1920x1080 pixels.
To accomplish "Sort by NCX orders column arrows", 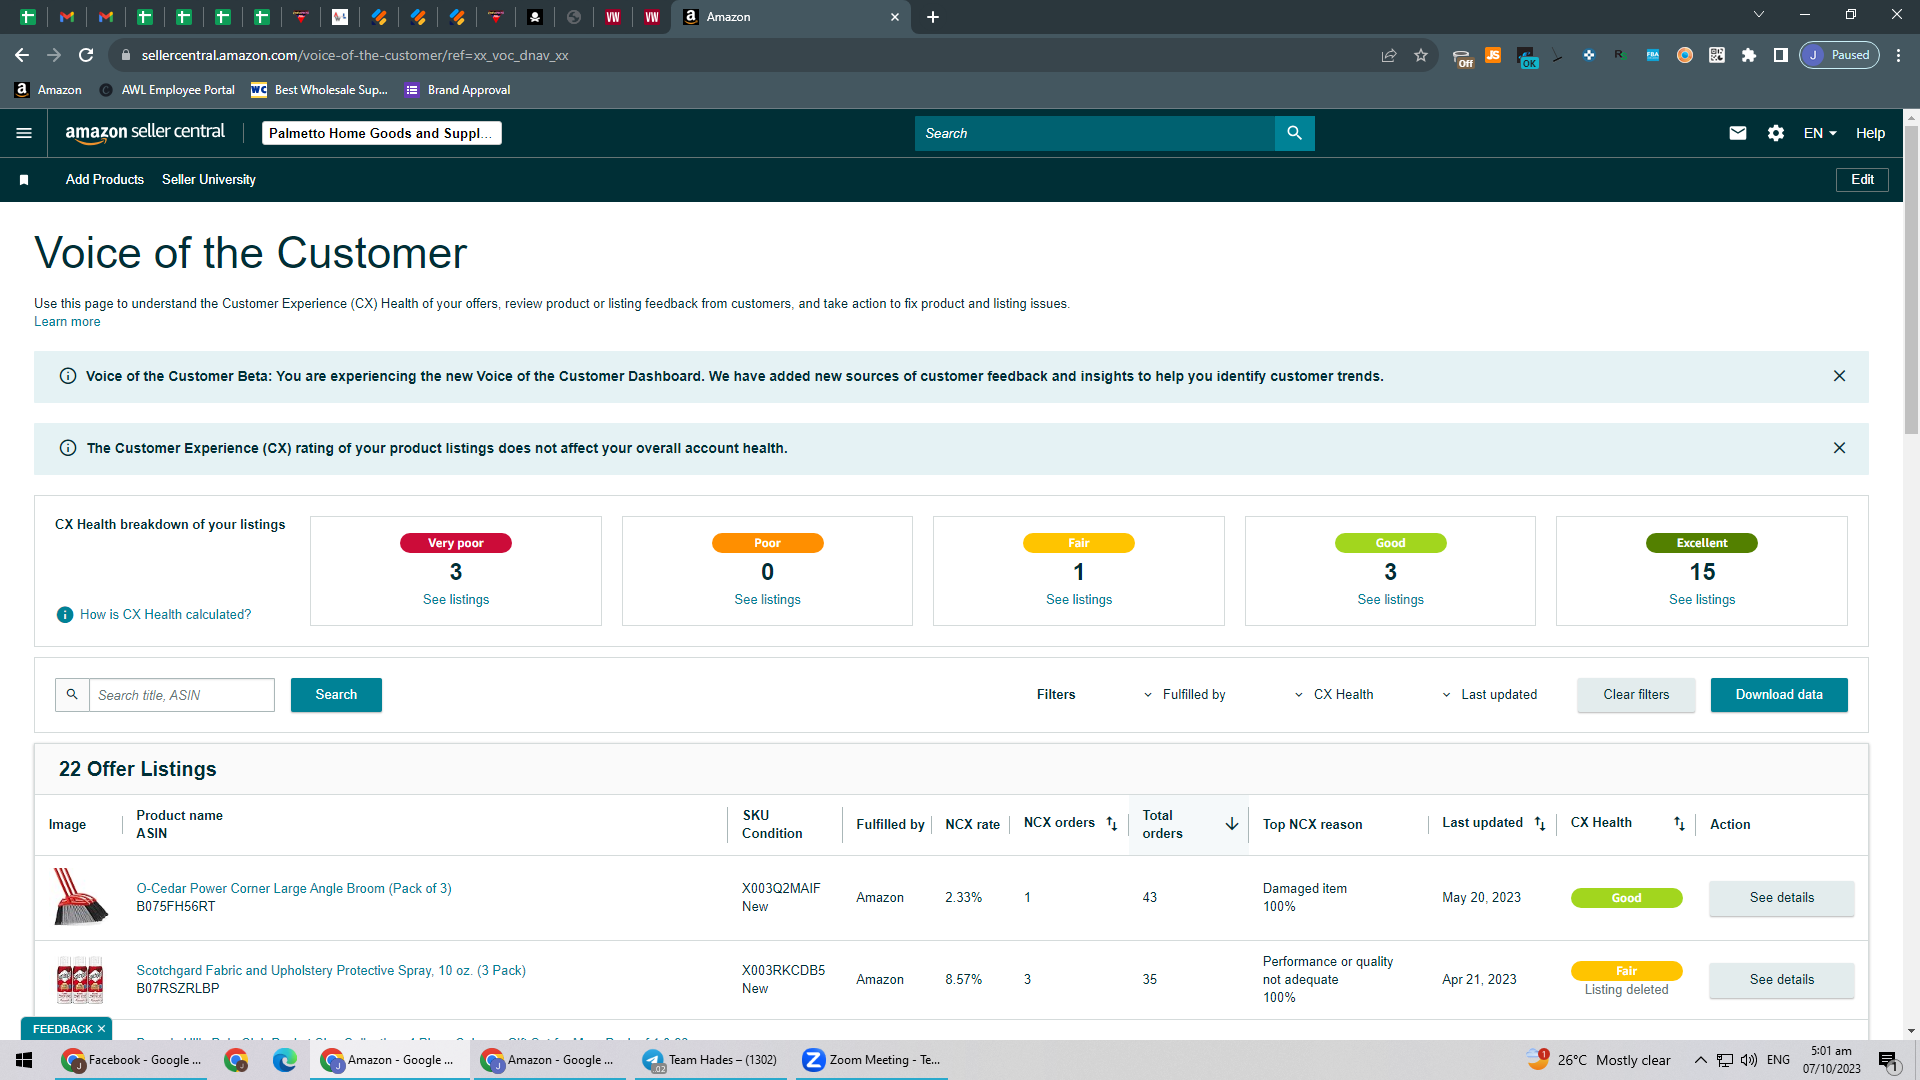I will (1111, 824).
